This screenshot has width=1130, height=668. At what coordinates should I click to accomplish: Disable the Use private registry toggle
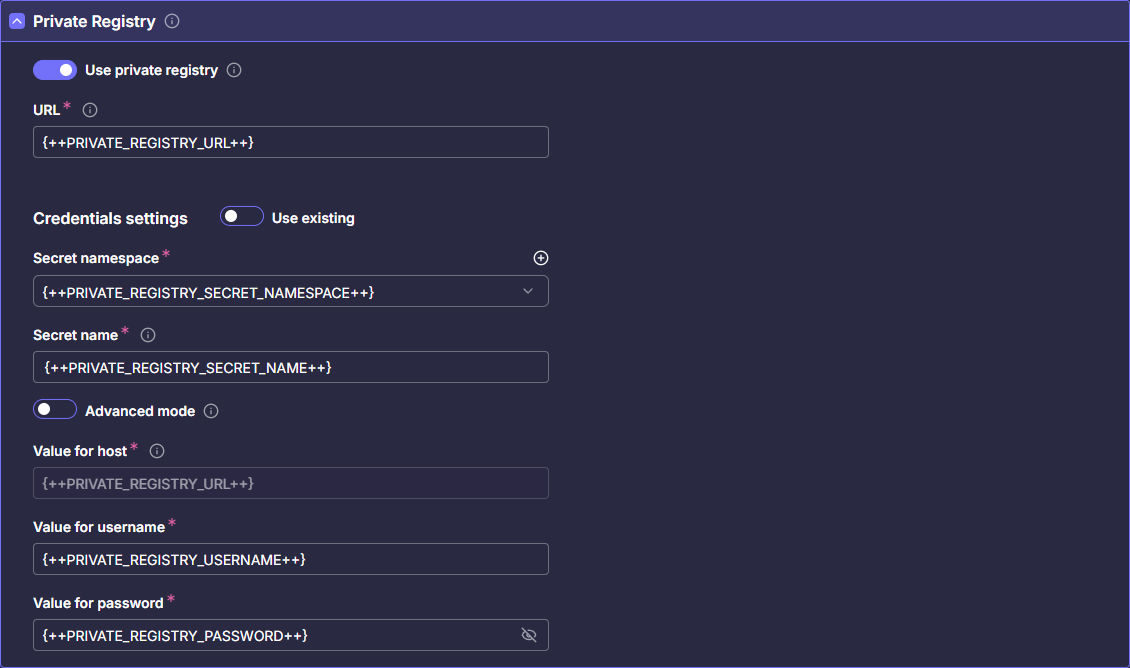click(55, 70)
